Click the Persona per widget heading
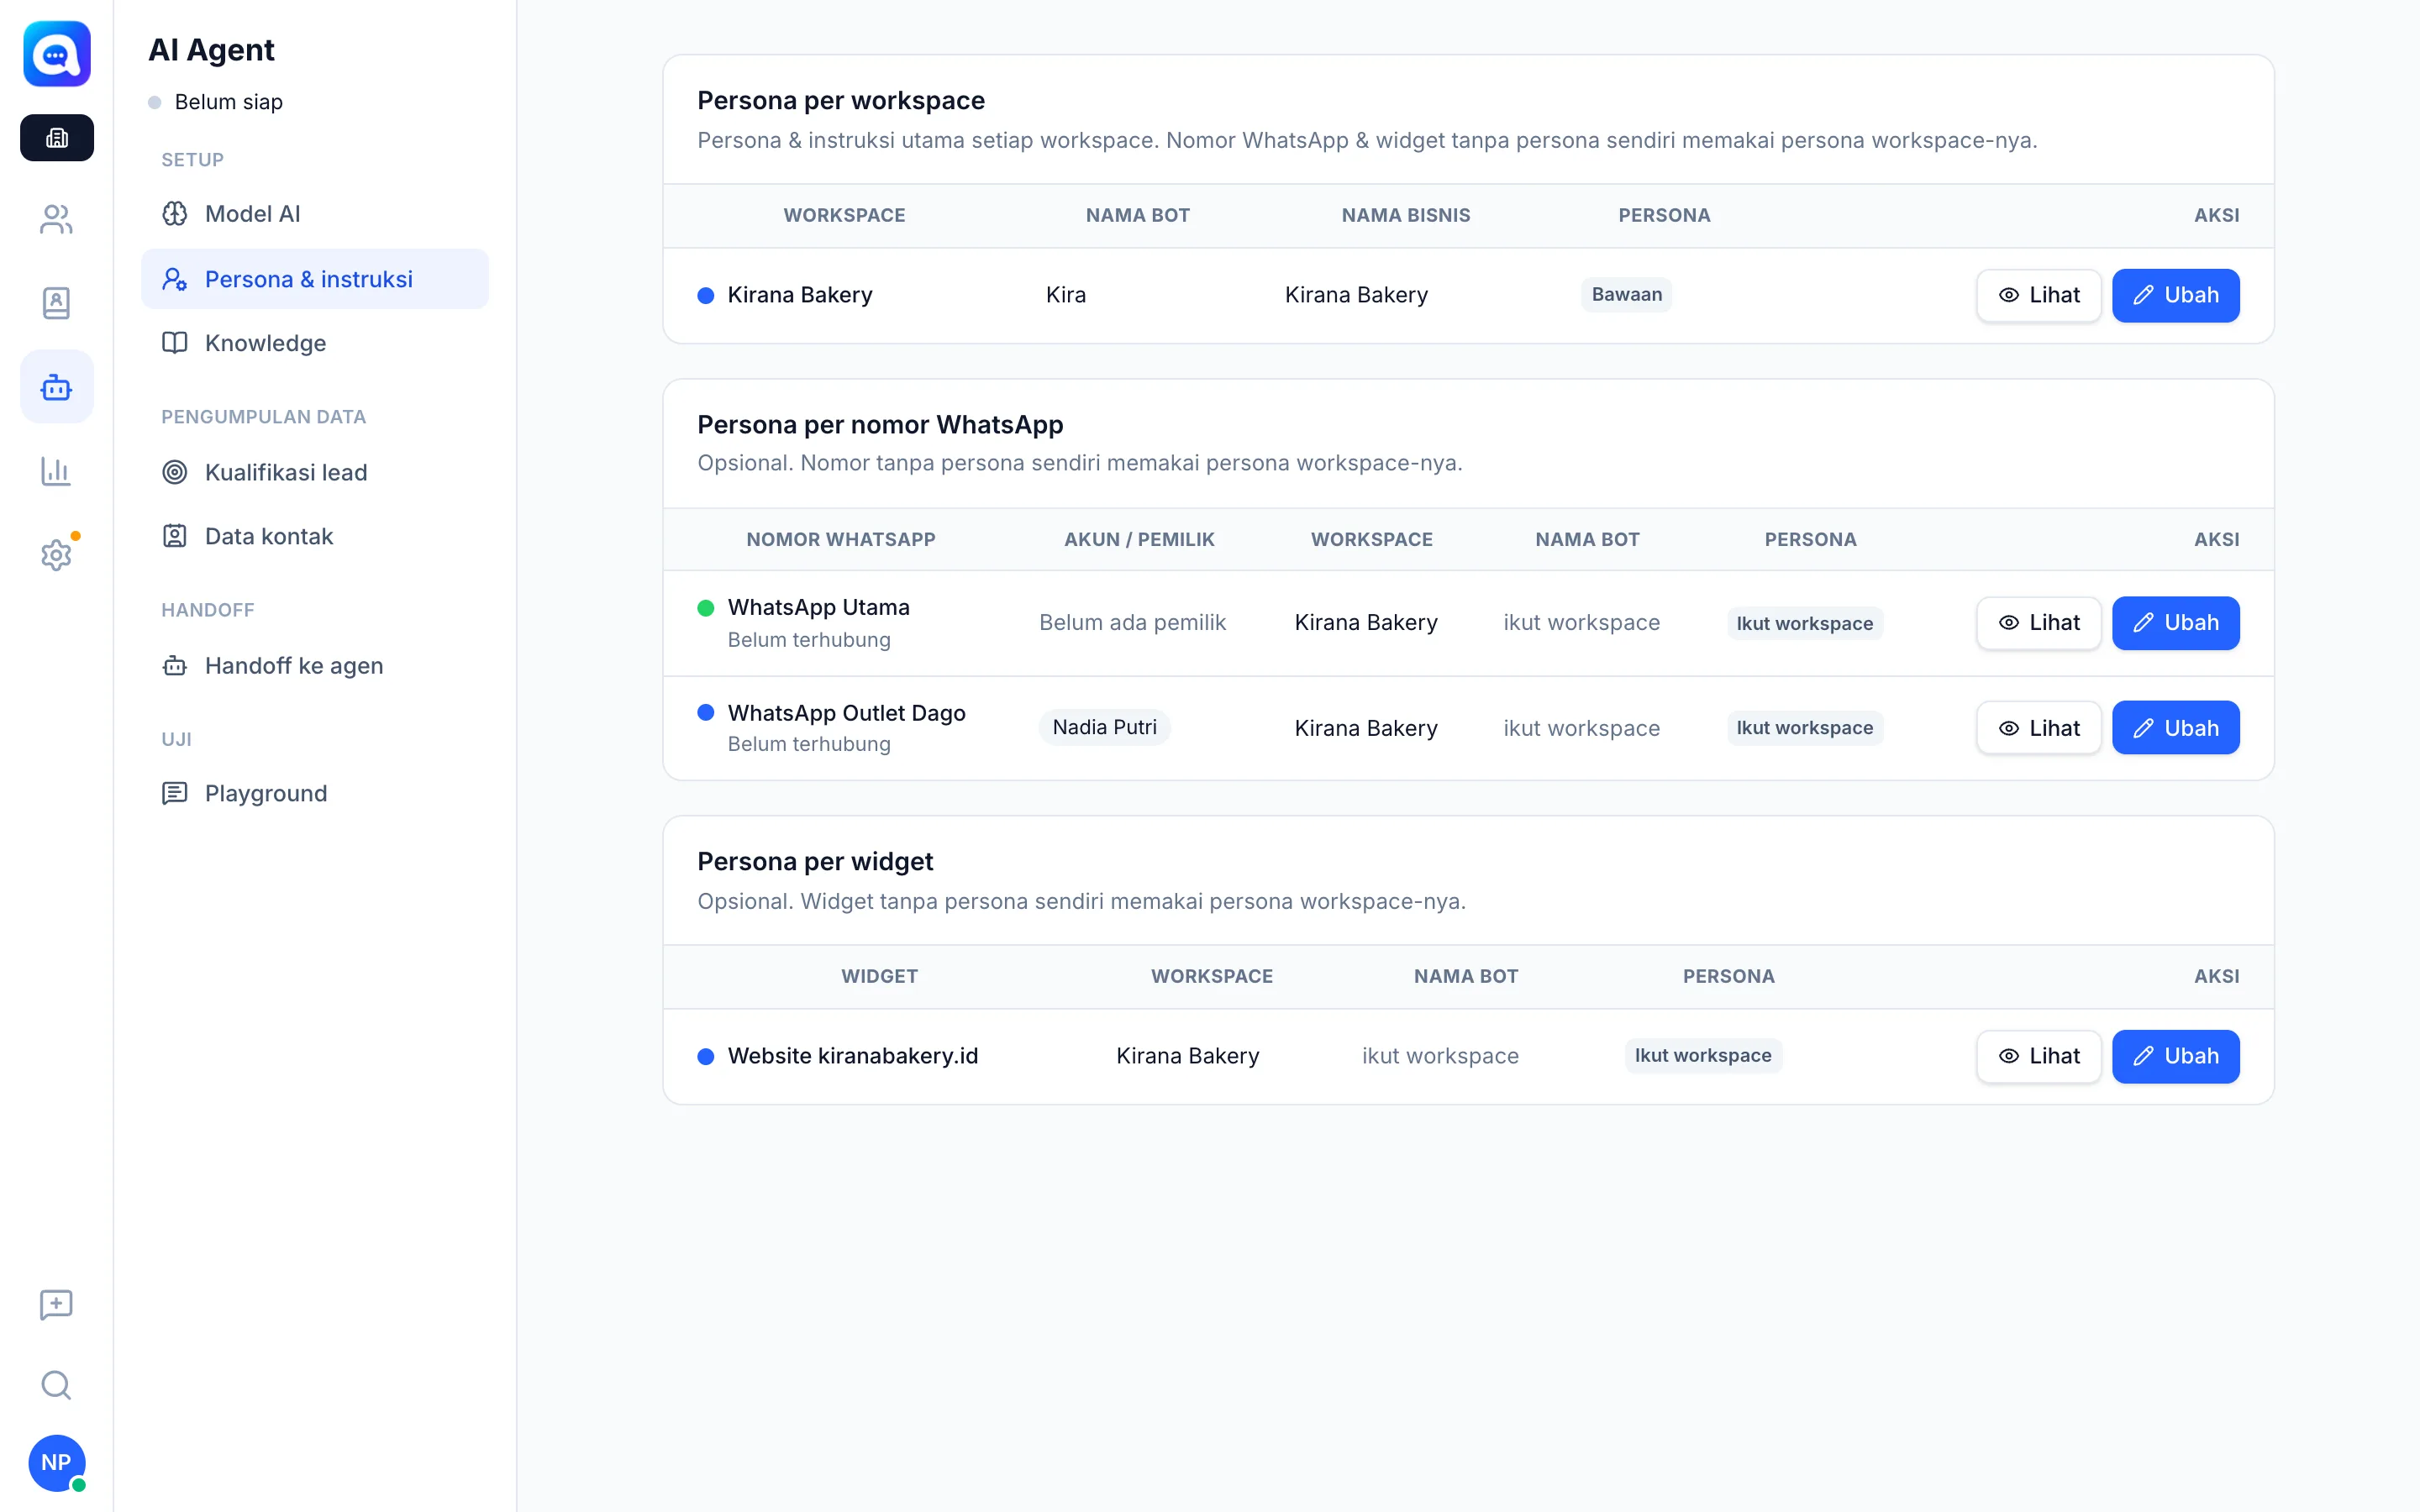Image resolution: width=2420 pixels, height=1512 pixels. [814, 862]
